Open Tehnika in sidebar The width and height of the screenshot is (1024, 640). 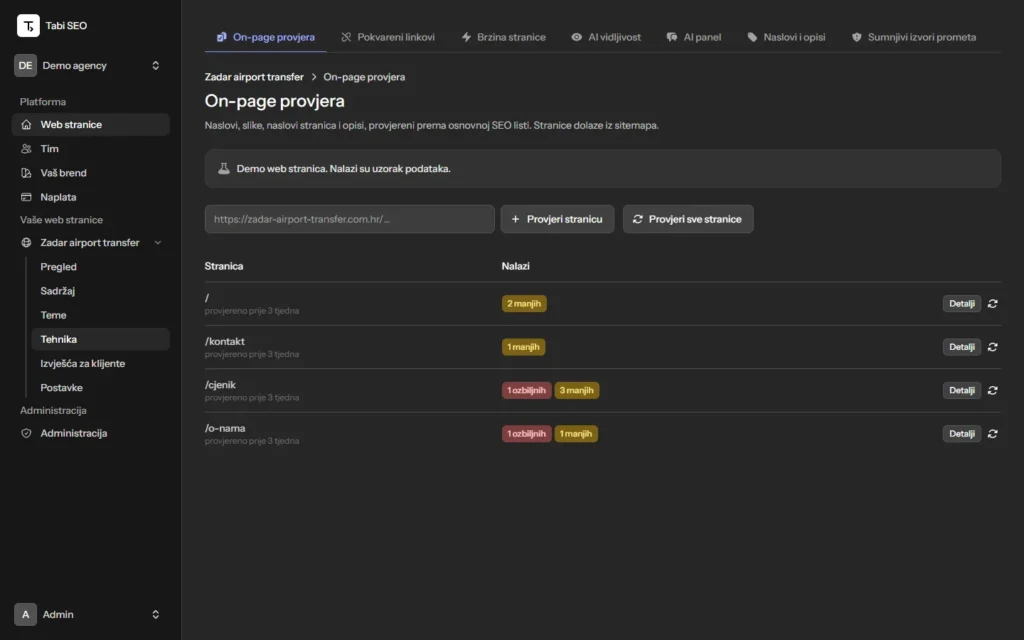coord(101,340)
